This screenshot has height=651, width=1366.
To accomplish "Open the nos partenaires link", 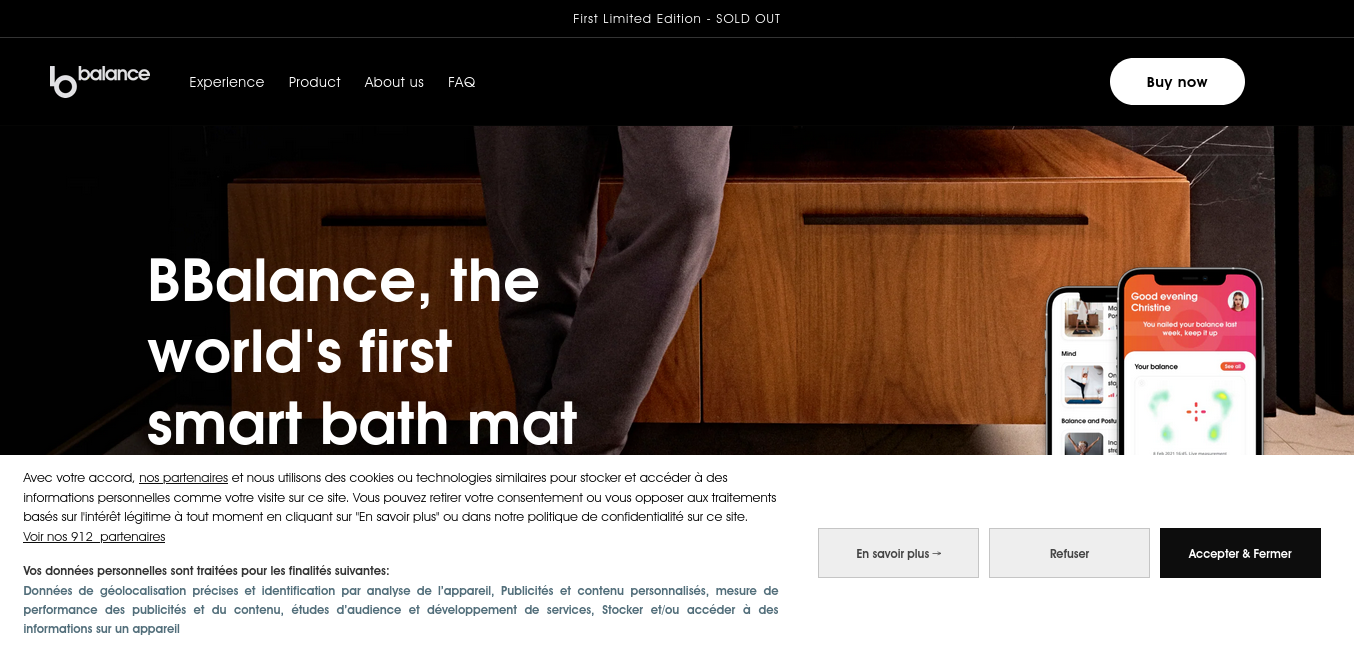I will click(x=183, y=478).
